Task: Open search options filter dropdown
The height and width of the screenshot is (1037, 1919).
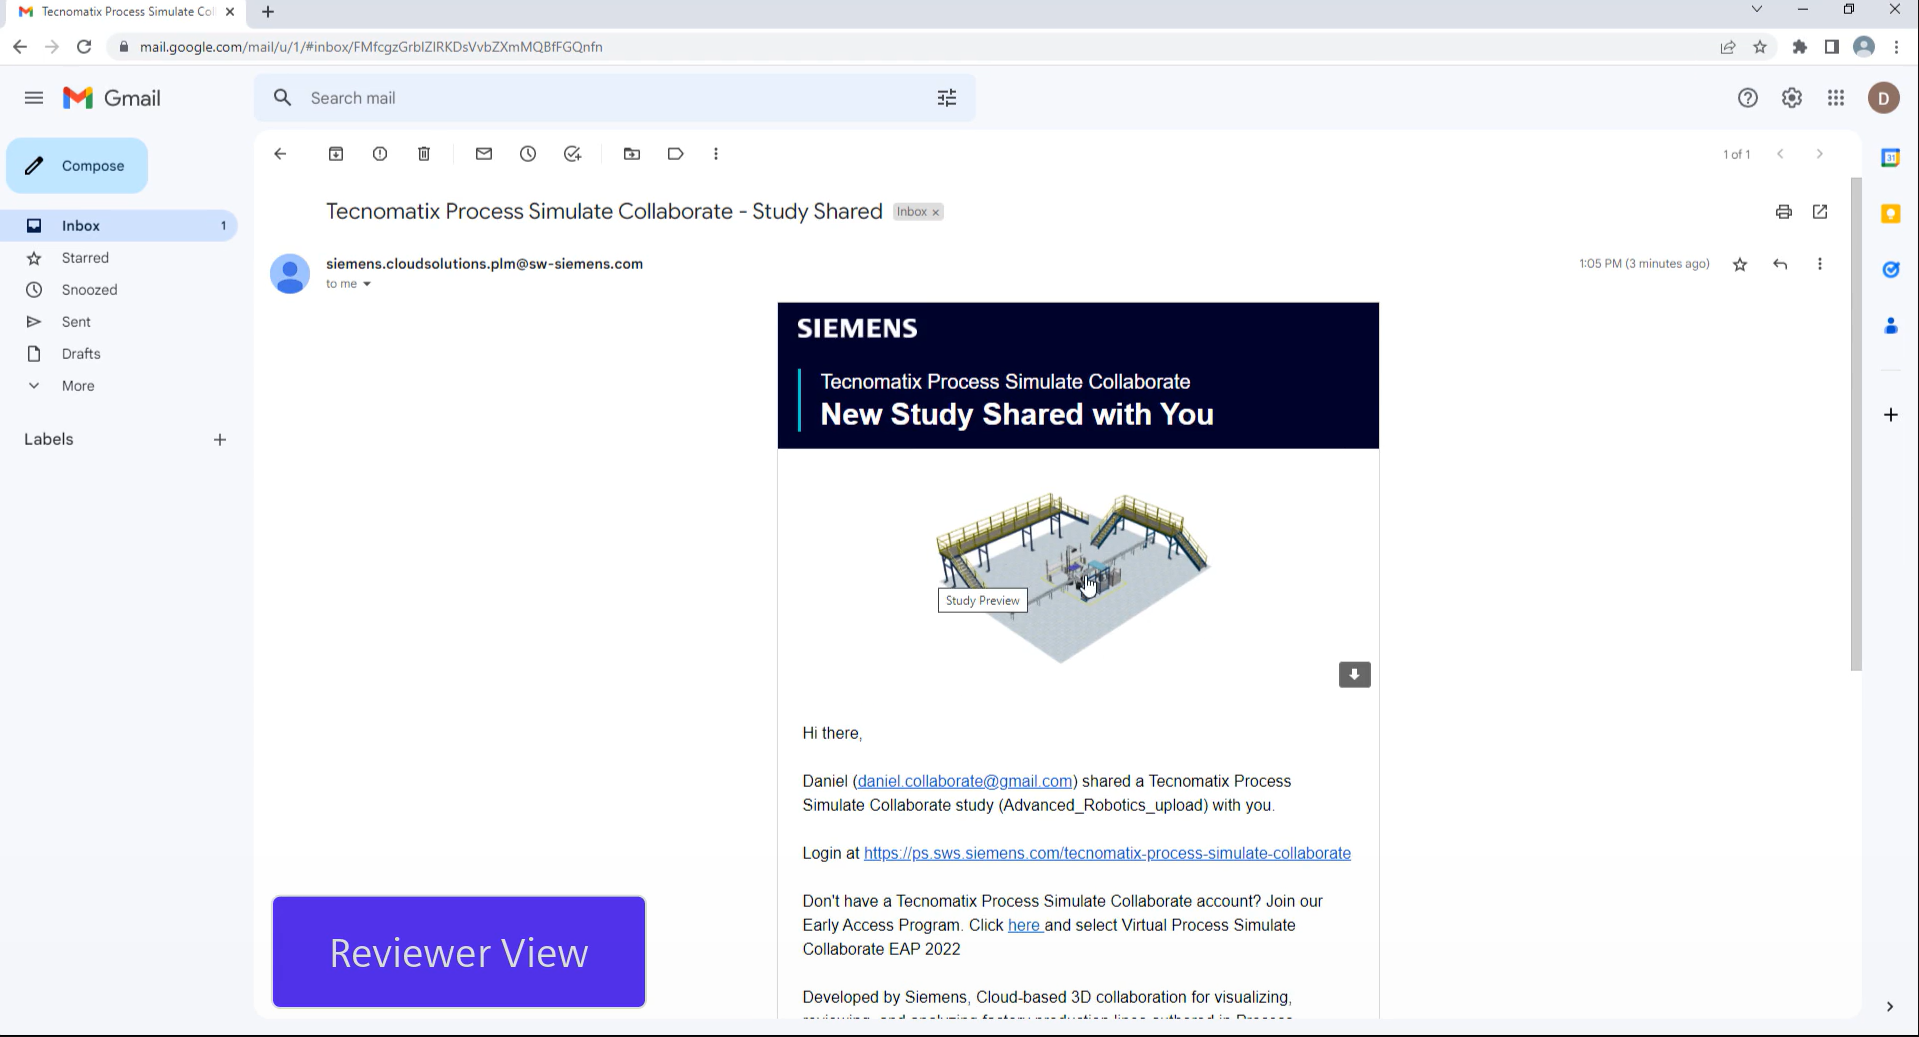Action: [x=946, y=97]
